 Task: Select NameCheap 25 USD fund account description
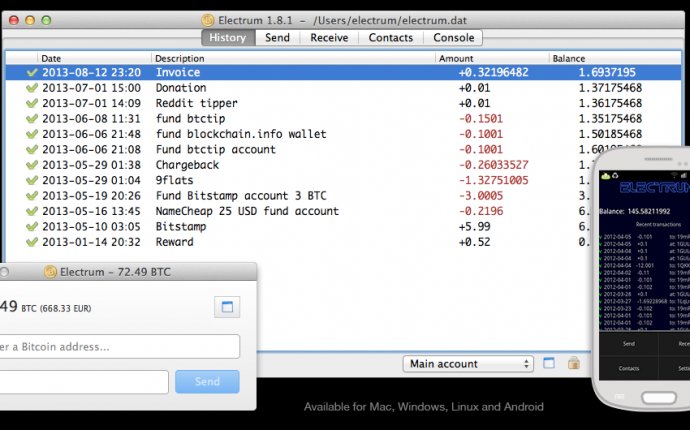[247, 211]
